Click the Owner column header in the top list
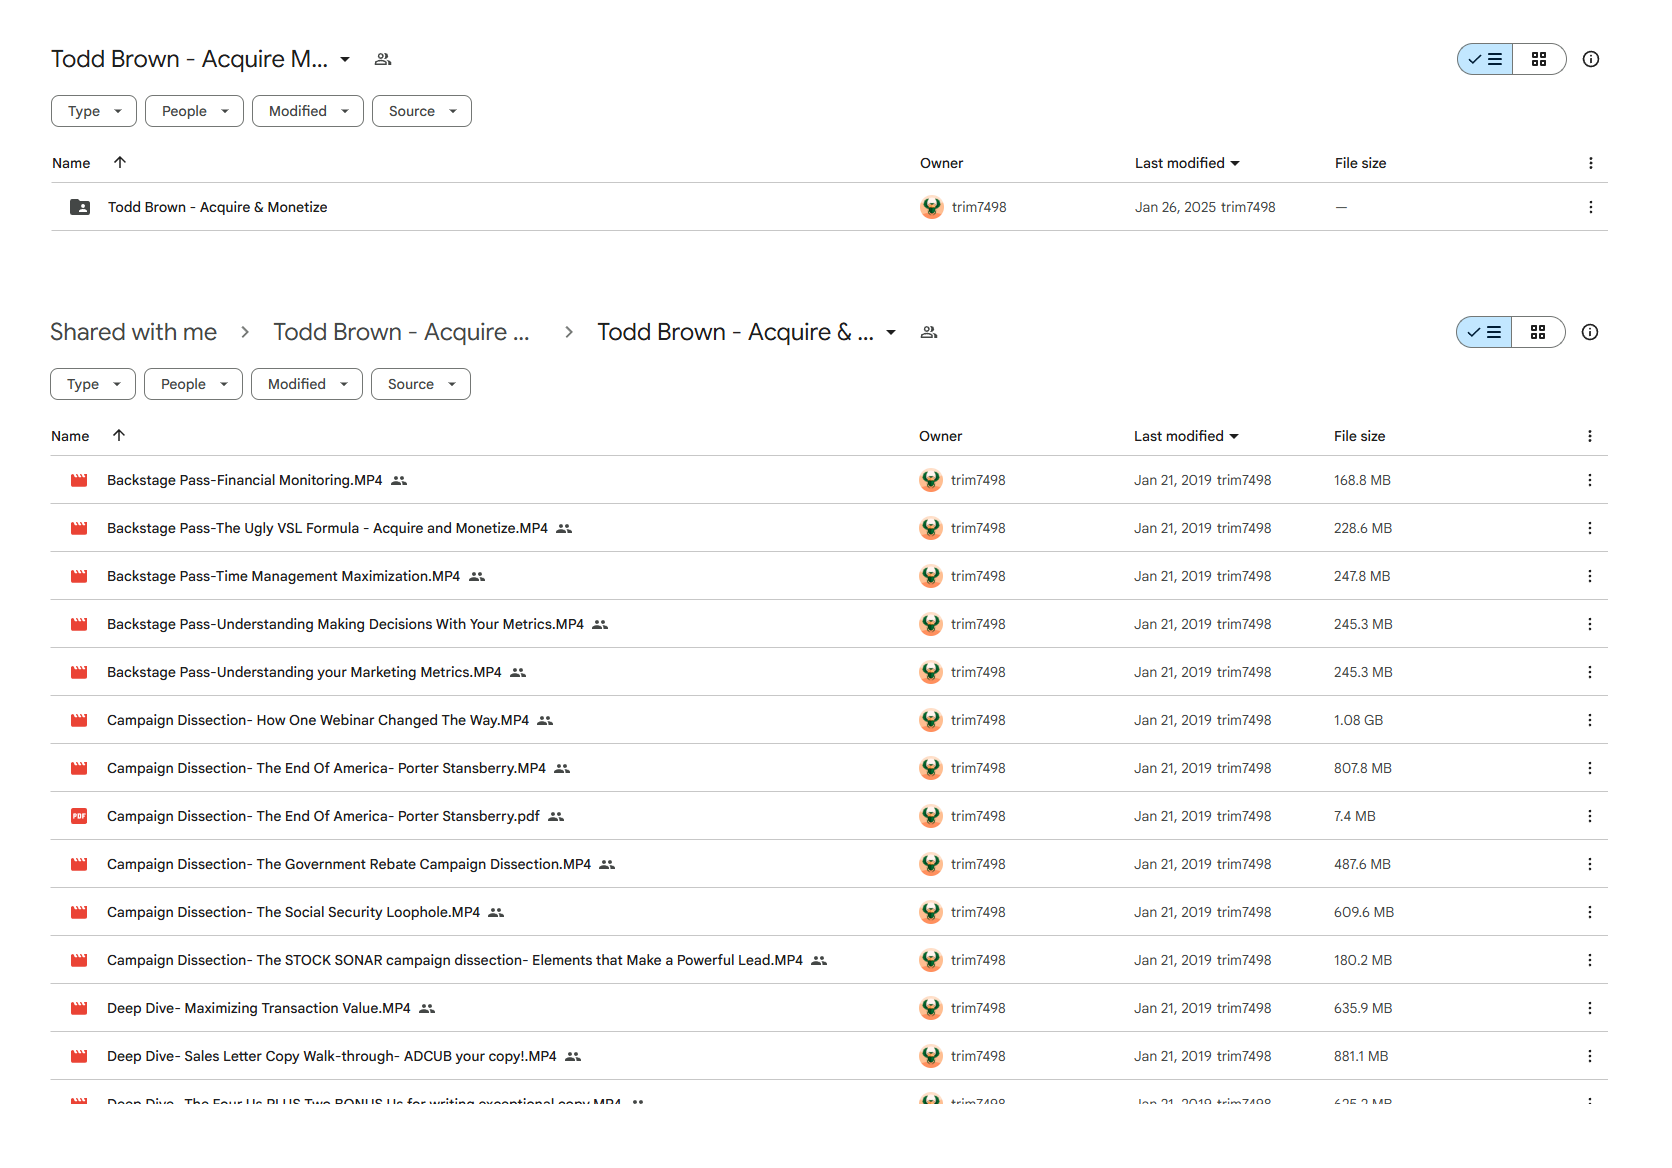This screenshot has width=1672, height=1168. [x=942, y=163]
